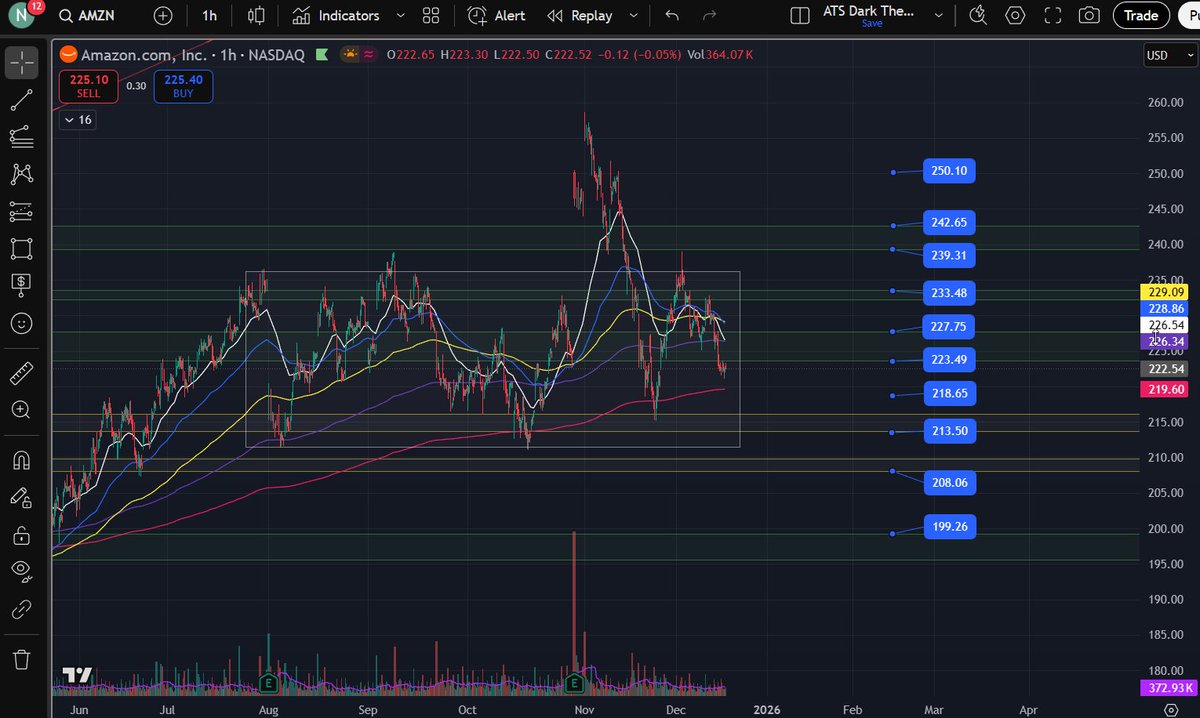
Task: Click the Trade button
Action: coord(1140,16)
